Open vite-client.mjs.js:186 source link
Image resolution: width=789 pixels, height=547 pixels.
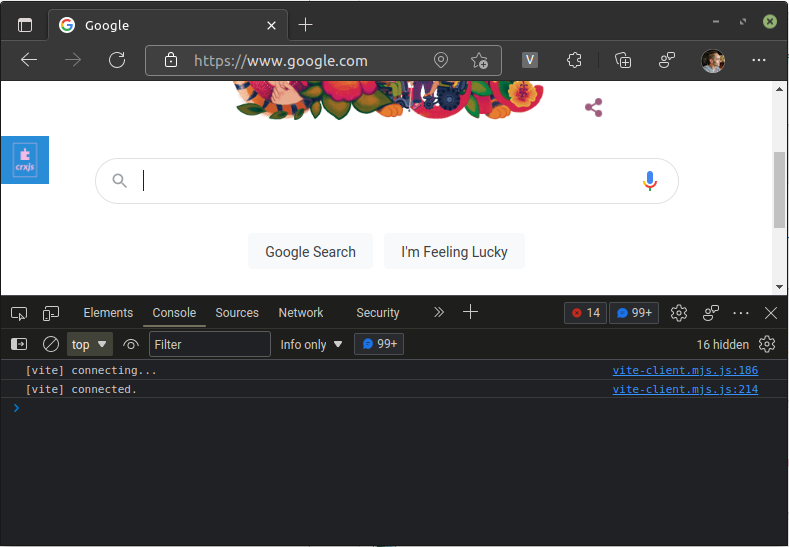[x=685, y=370]
